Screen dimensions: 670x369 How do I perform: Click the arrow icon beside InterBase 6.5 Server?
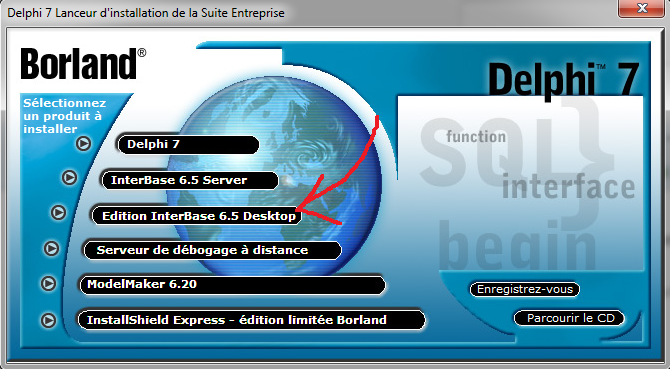pyautogui.click(x=70, y=178)
